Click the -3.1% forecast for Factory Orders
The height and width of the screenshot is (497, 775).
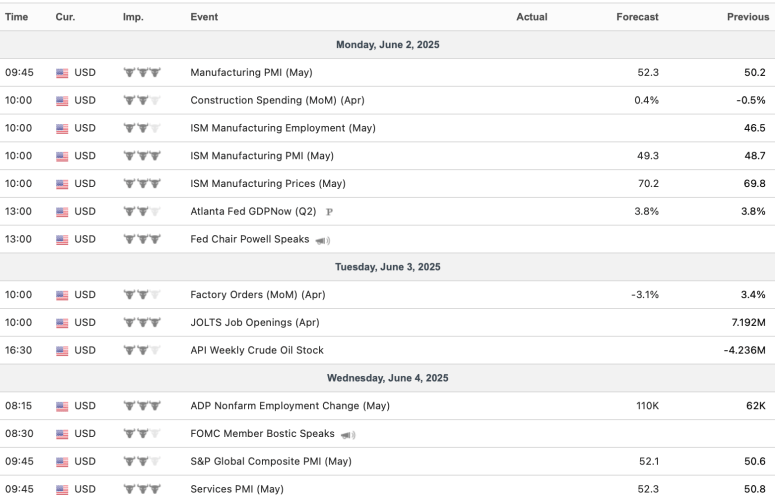point(645,295)
